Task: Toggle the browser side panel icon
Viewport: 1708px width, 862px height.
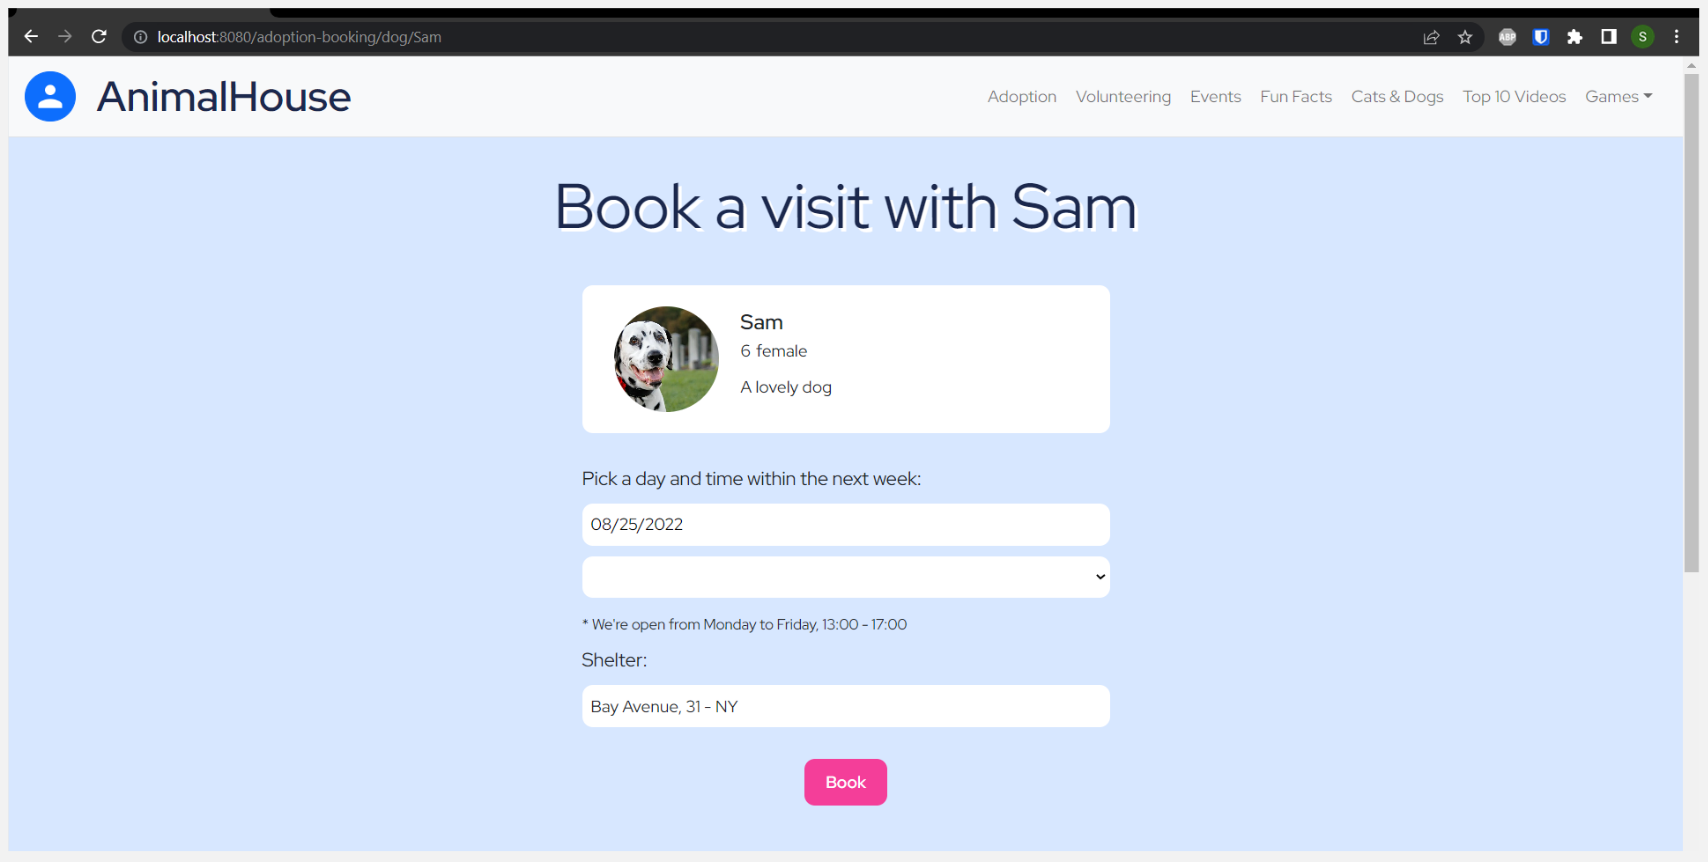Action: pos(1609,37)
